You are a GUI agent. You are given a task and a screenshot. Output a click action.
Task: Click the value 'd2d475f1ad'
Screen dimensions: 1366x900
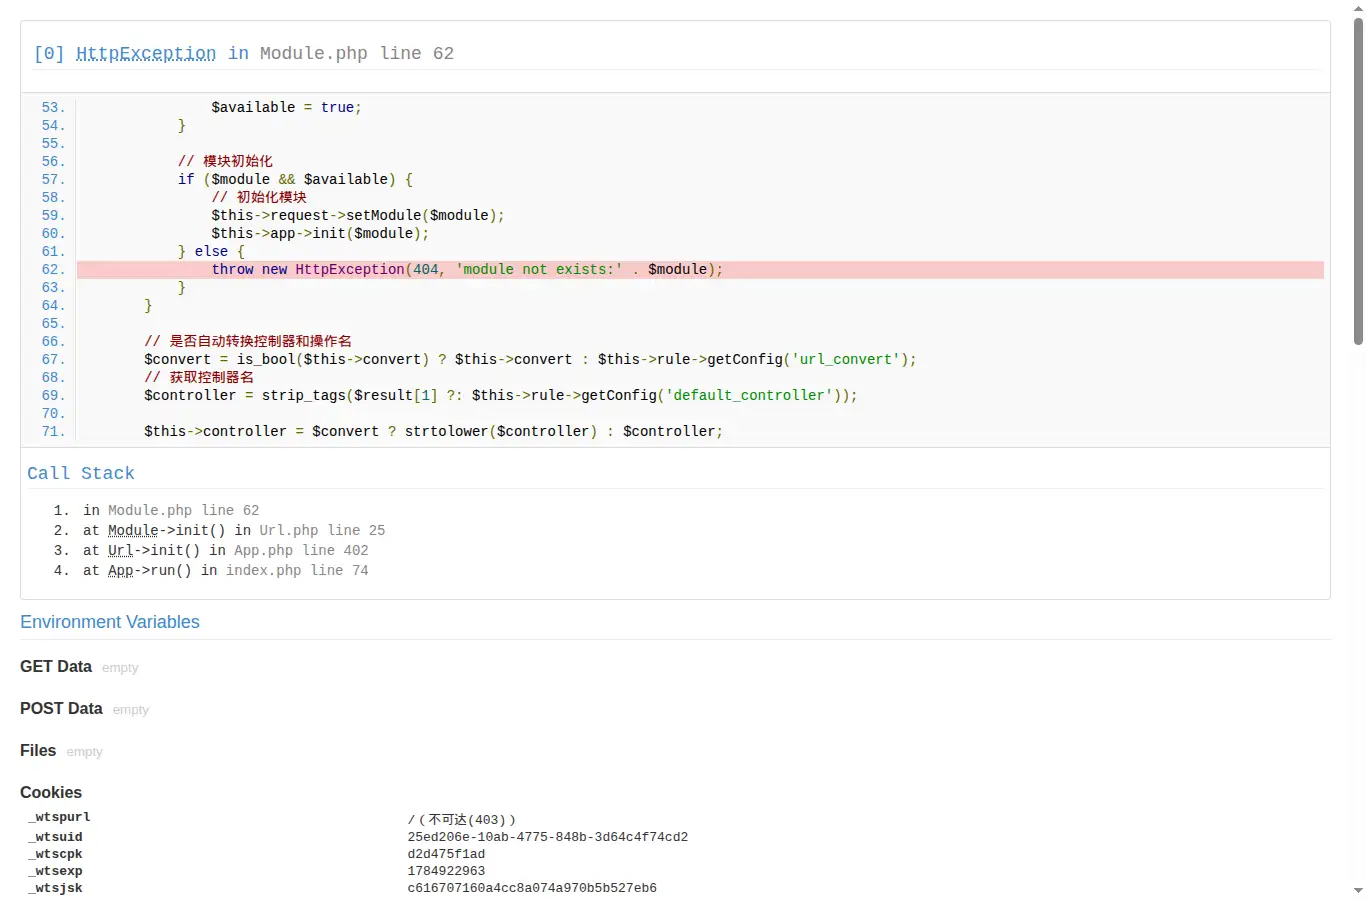pyautogui.click(x=446, y=854)
